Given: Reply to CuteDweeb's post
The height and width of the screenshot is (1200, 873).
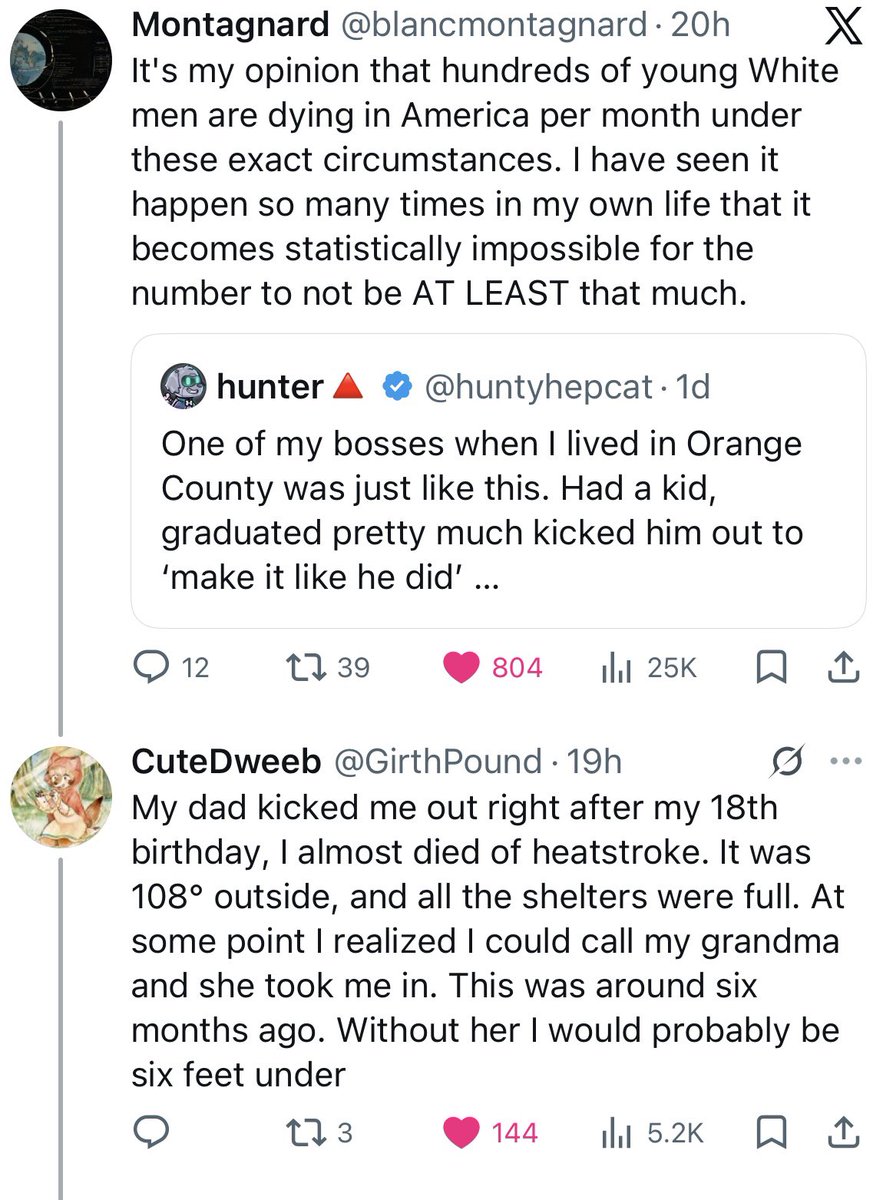Looking at the screenshot, I should pyautogui.click(x=153, y=1132).
